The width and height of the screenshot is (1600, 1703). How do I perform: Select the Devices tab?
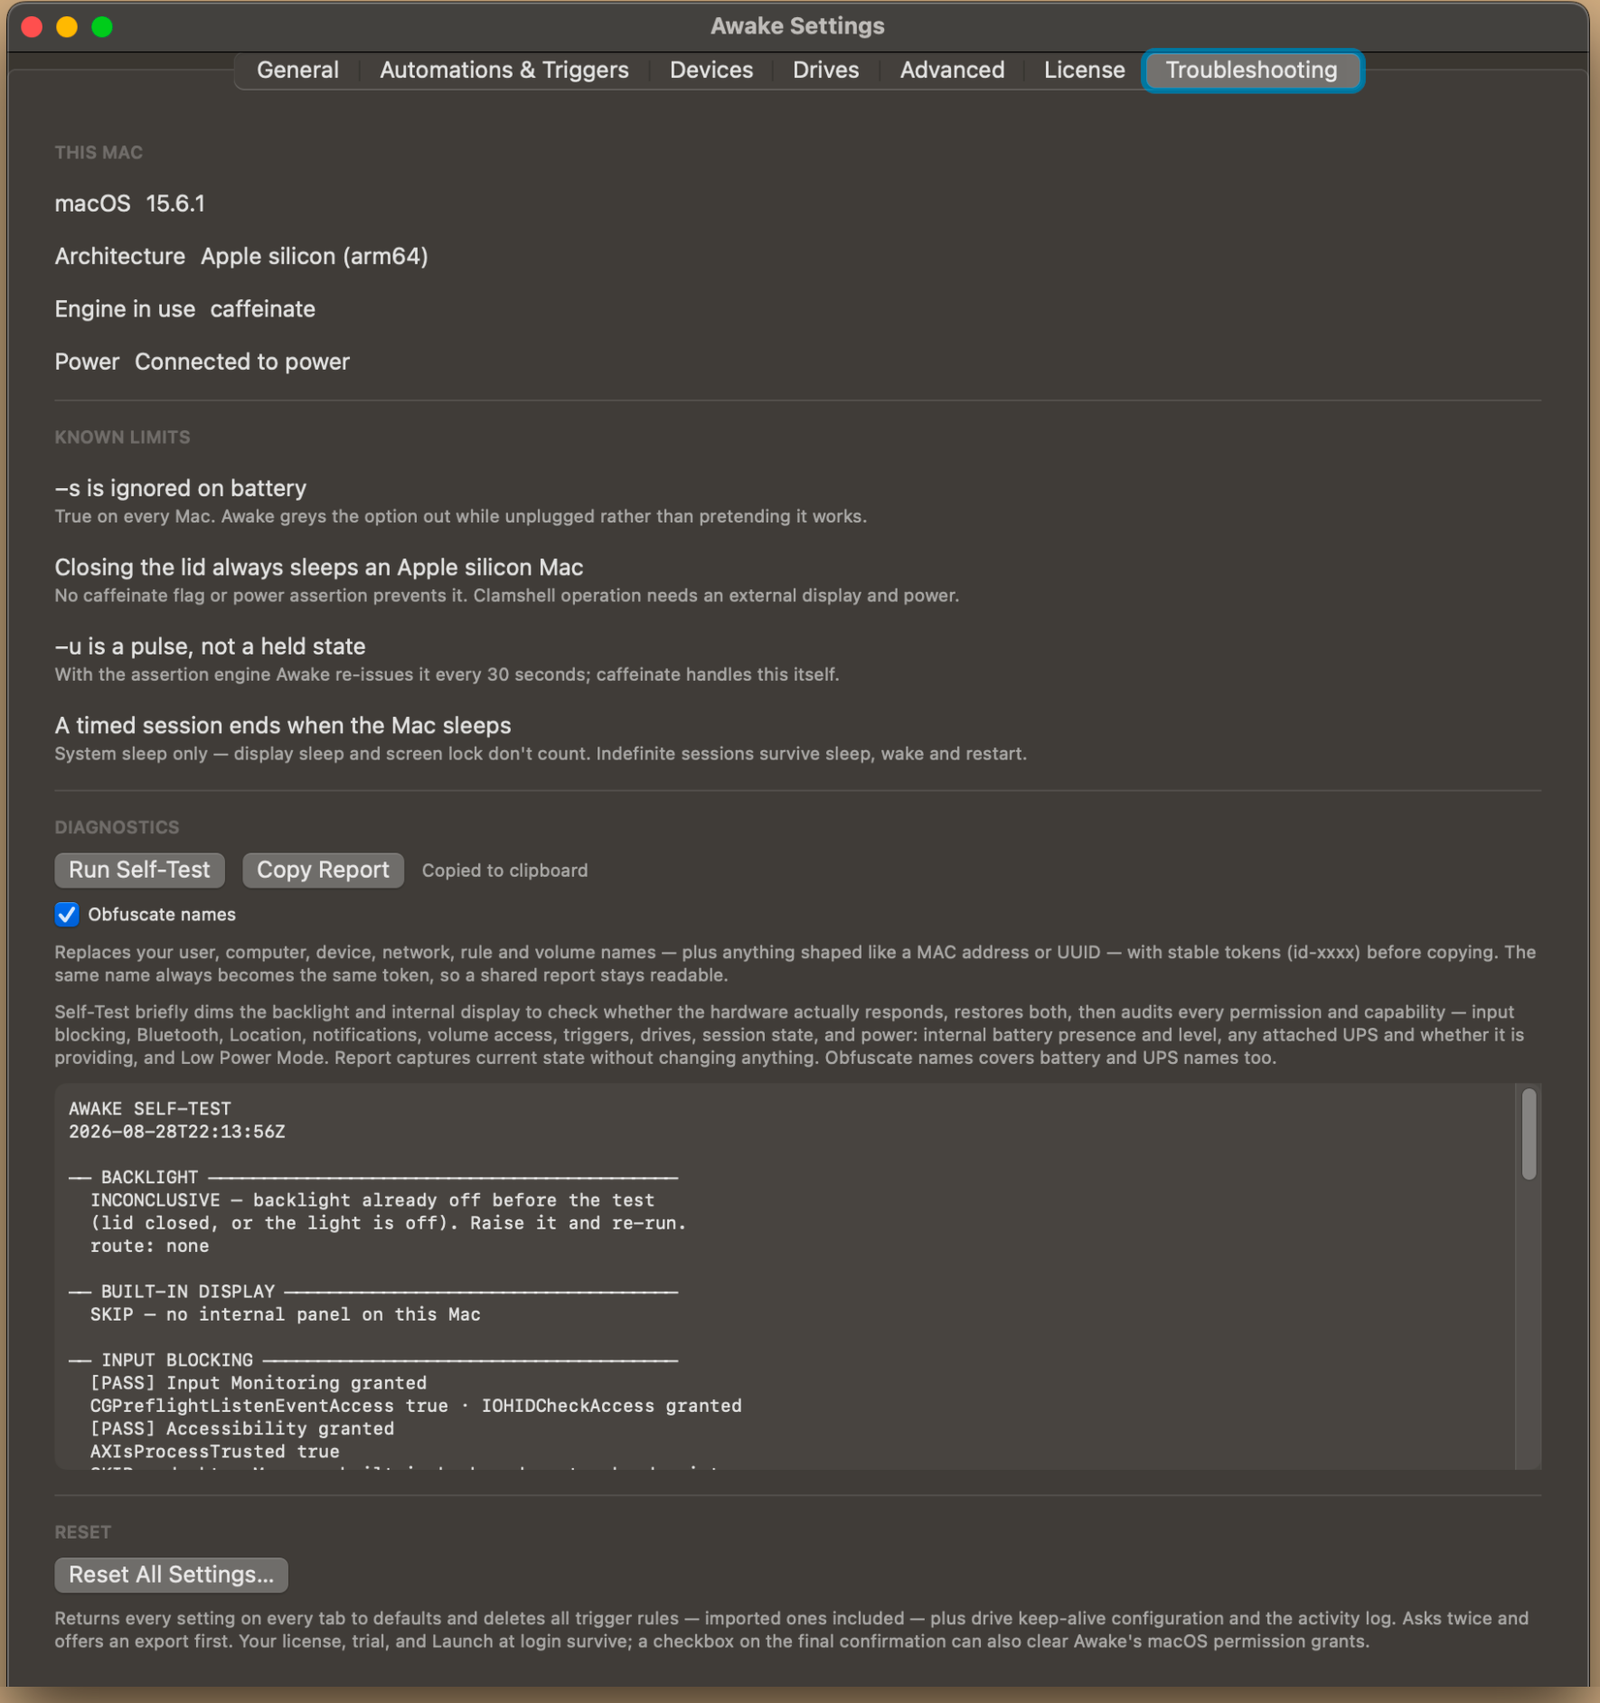pyautogui.click(x=711, y=70)
